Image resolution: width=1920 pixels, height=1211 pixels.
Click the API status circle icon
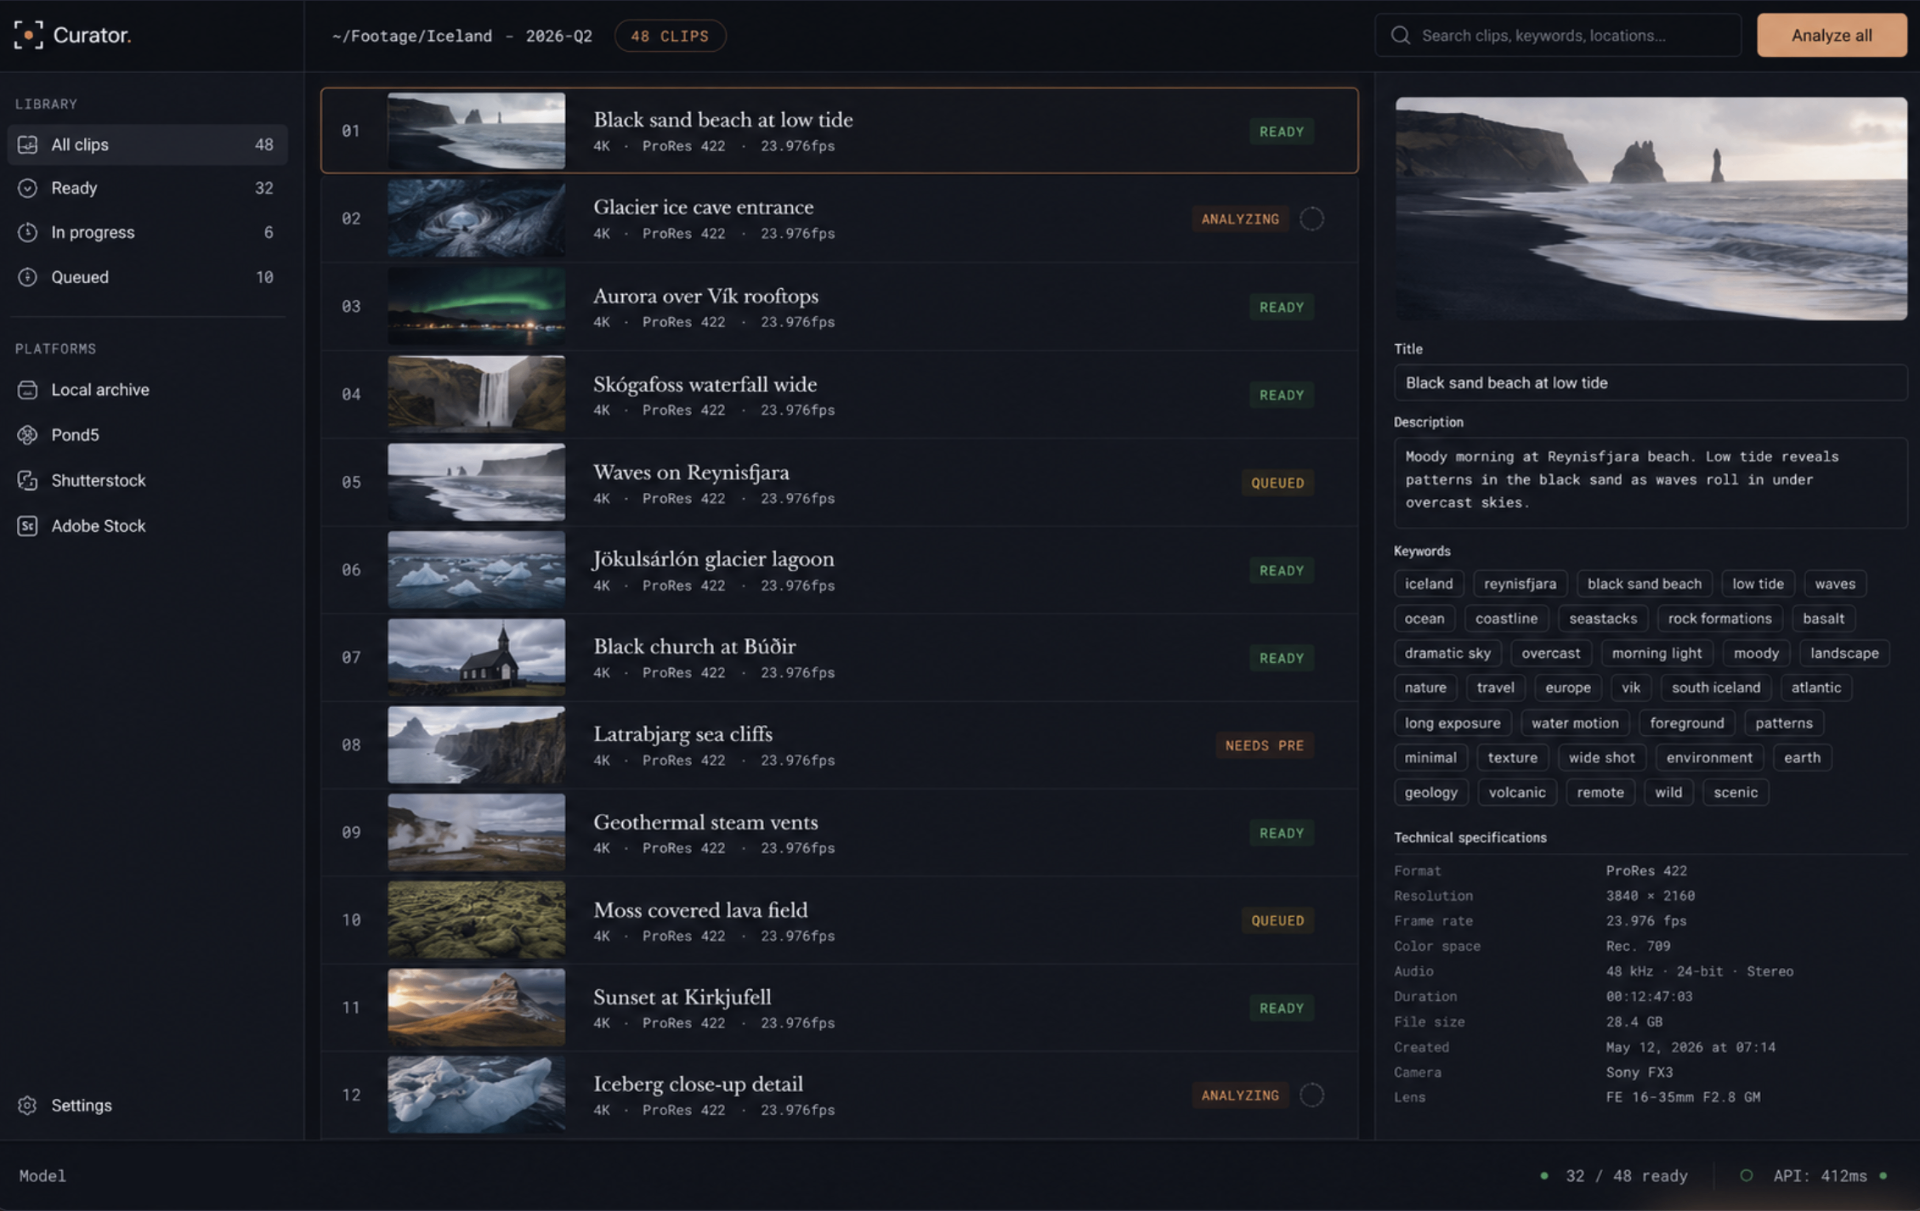pyautogui.click(x=1746, y=1176)
